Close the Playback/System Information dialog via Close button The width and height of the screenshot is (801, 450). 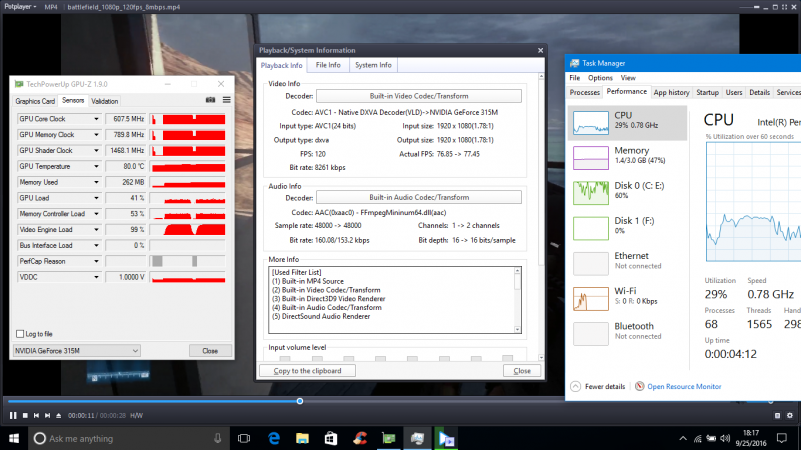522,371
